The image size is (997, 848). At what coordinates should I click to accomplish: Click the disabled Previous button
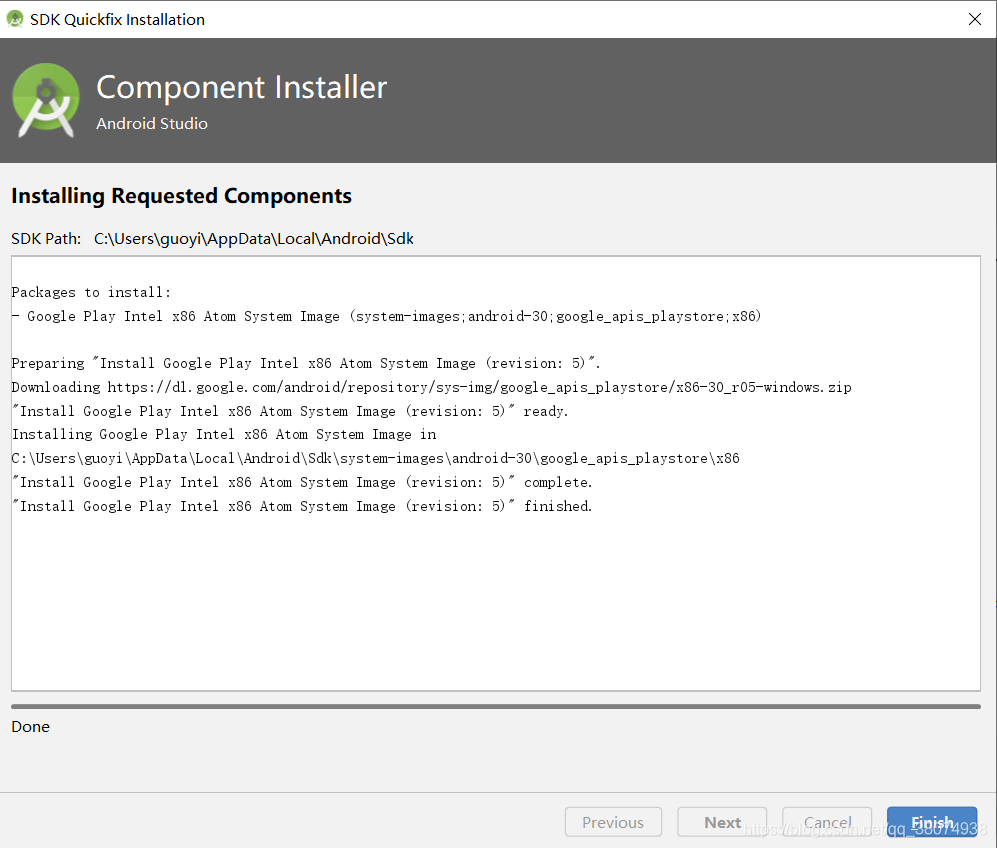point(613,822)
